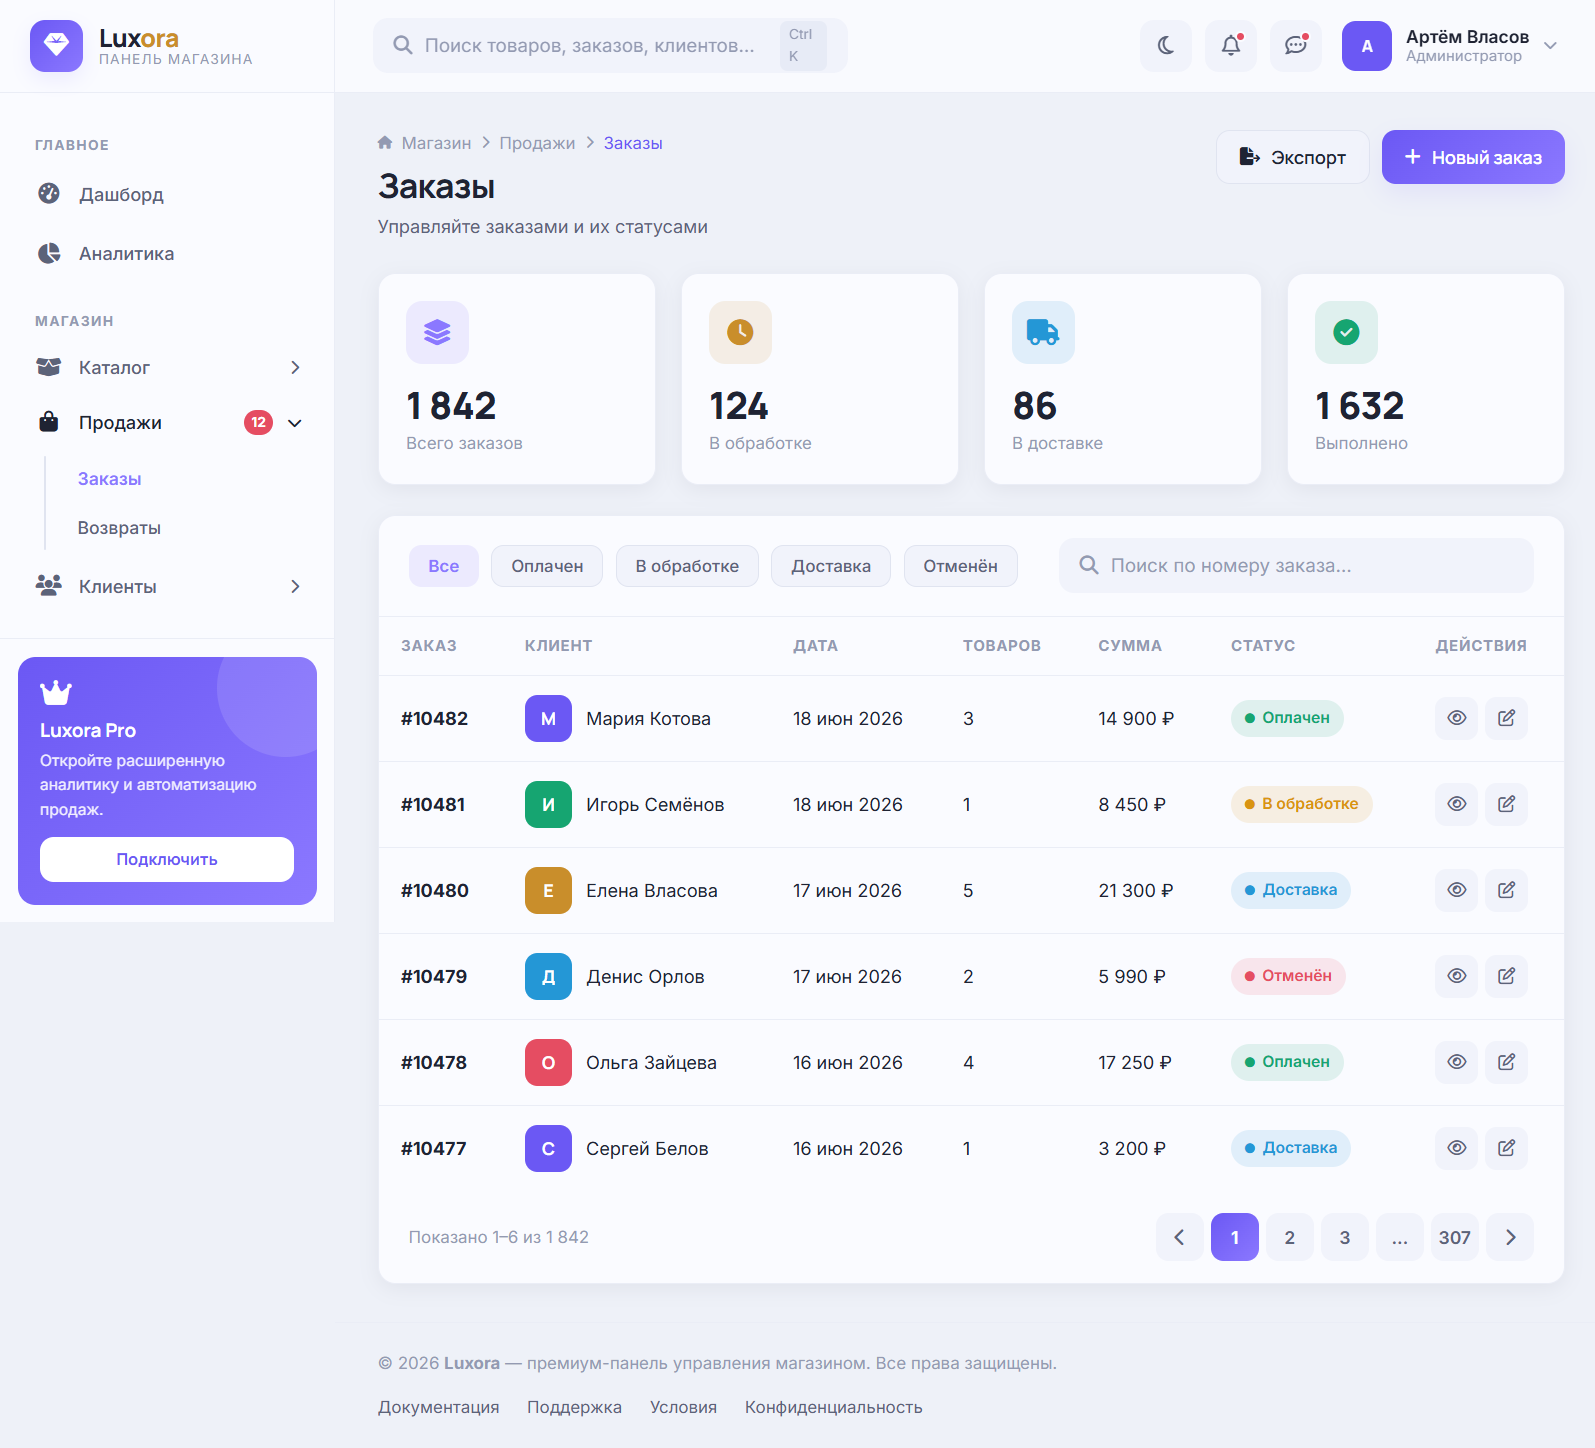
Task: Click the Каталог box icon
Action: 48,367
